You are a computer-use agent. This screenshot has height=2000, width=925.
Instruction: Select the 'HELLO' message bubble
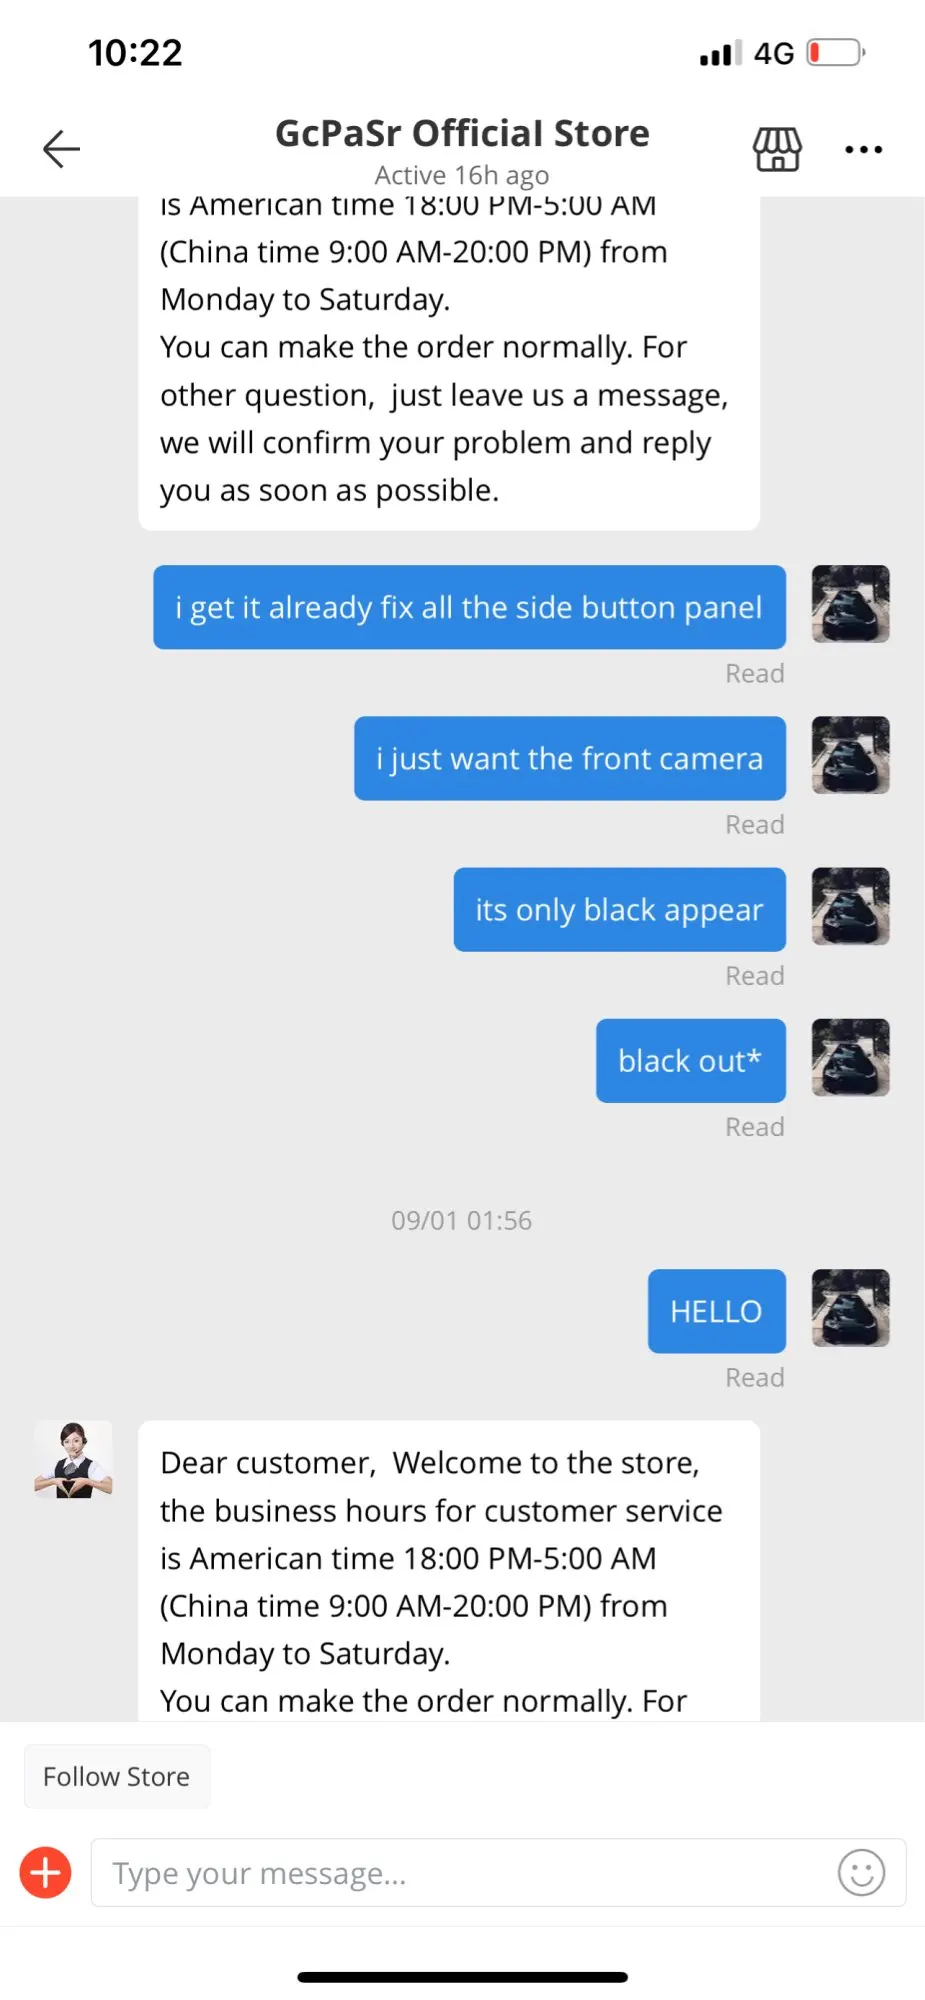click(x=717, y=1311)
